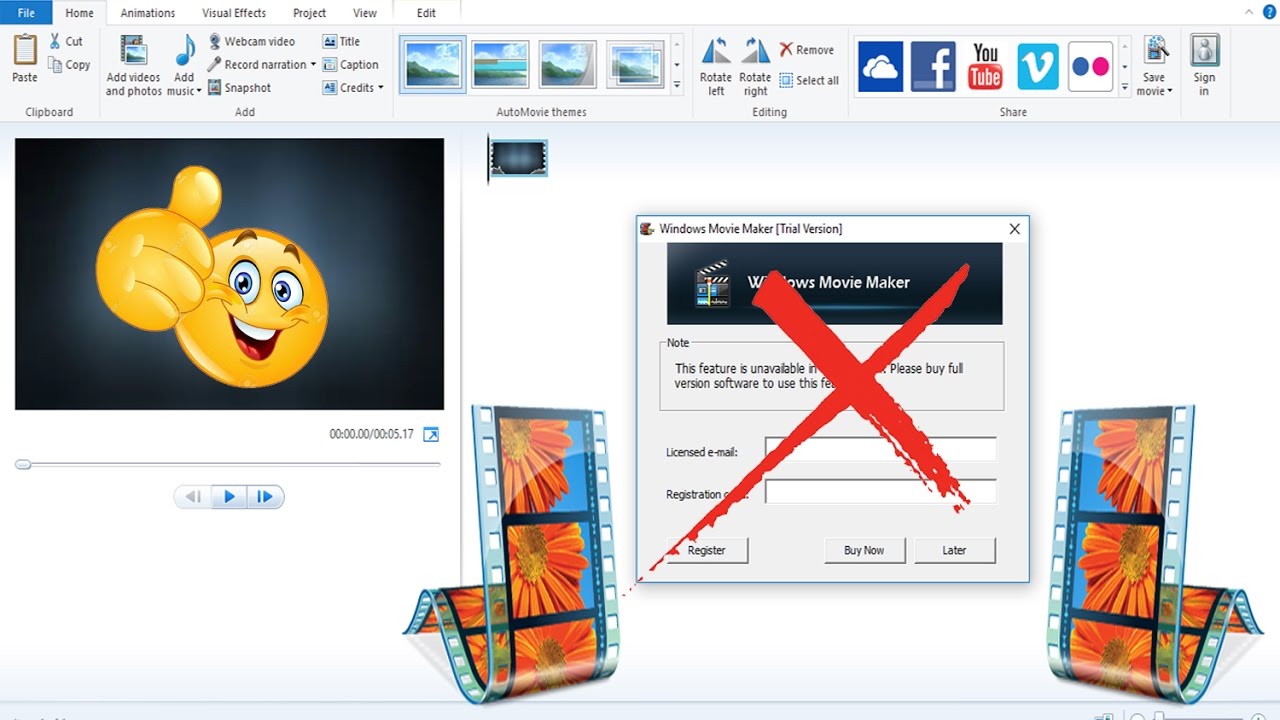Go to previous frame
The height and width of the screenshot is (720, 1280).
pos(193,497)
